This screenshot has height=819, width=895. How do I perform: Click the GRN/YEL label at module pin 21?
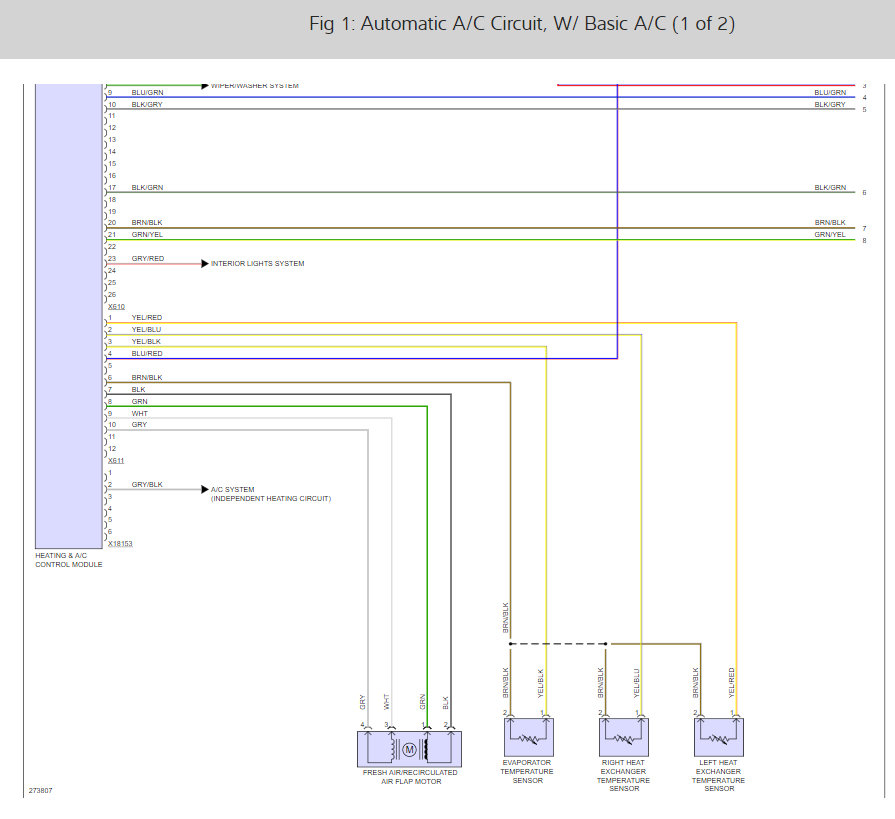(x=147, y=235)
